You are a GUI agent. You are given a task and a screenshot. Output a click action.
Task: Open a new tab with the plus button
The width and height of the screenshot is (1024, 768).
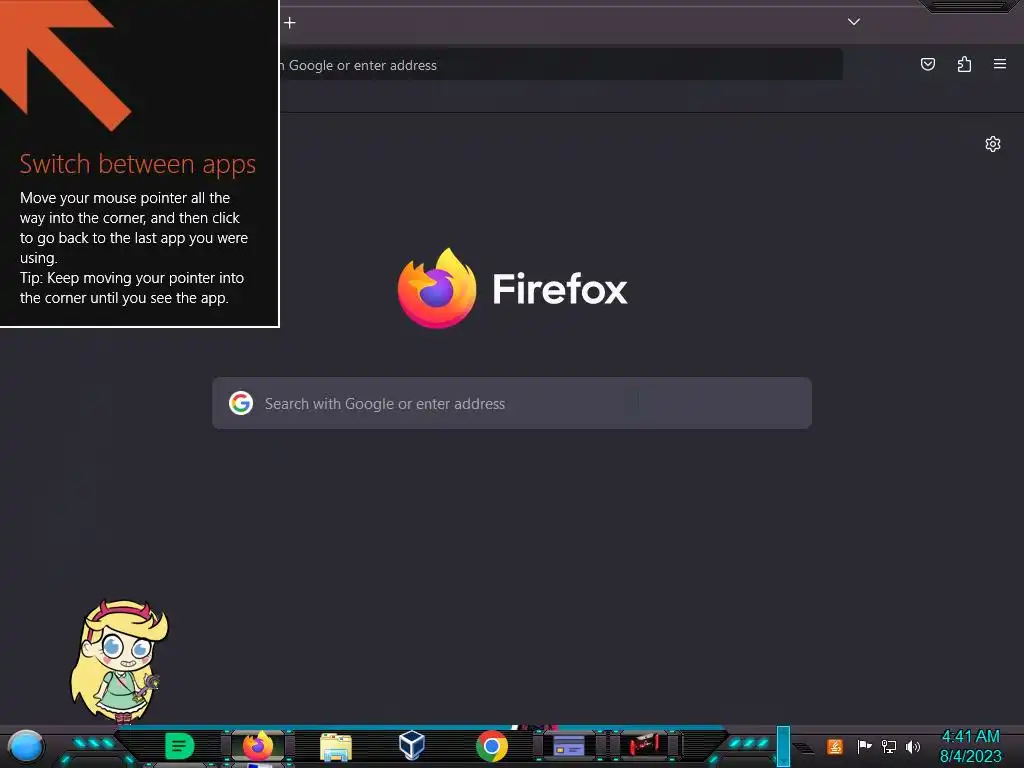tap(290, 23)
